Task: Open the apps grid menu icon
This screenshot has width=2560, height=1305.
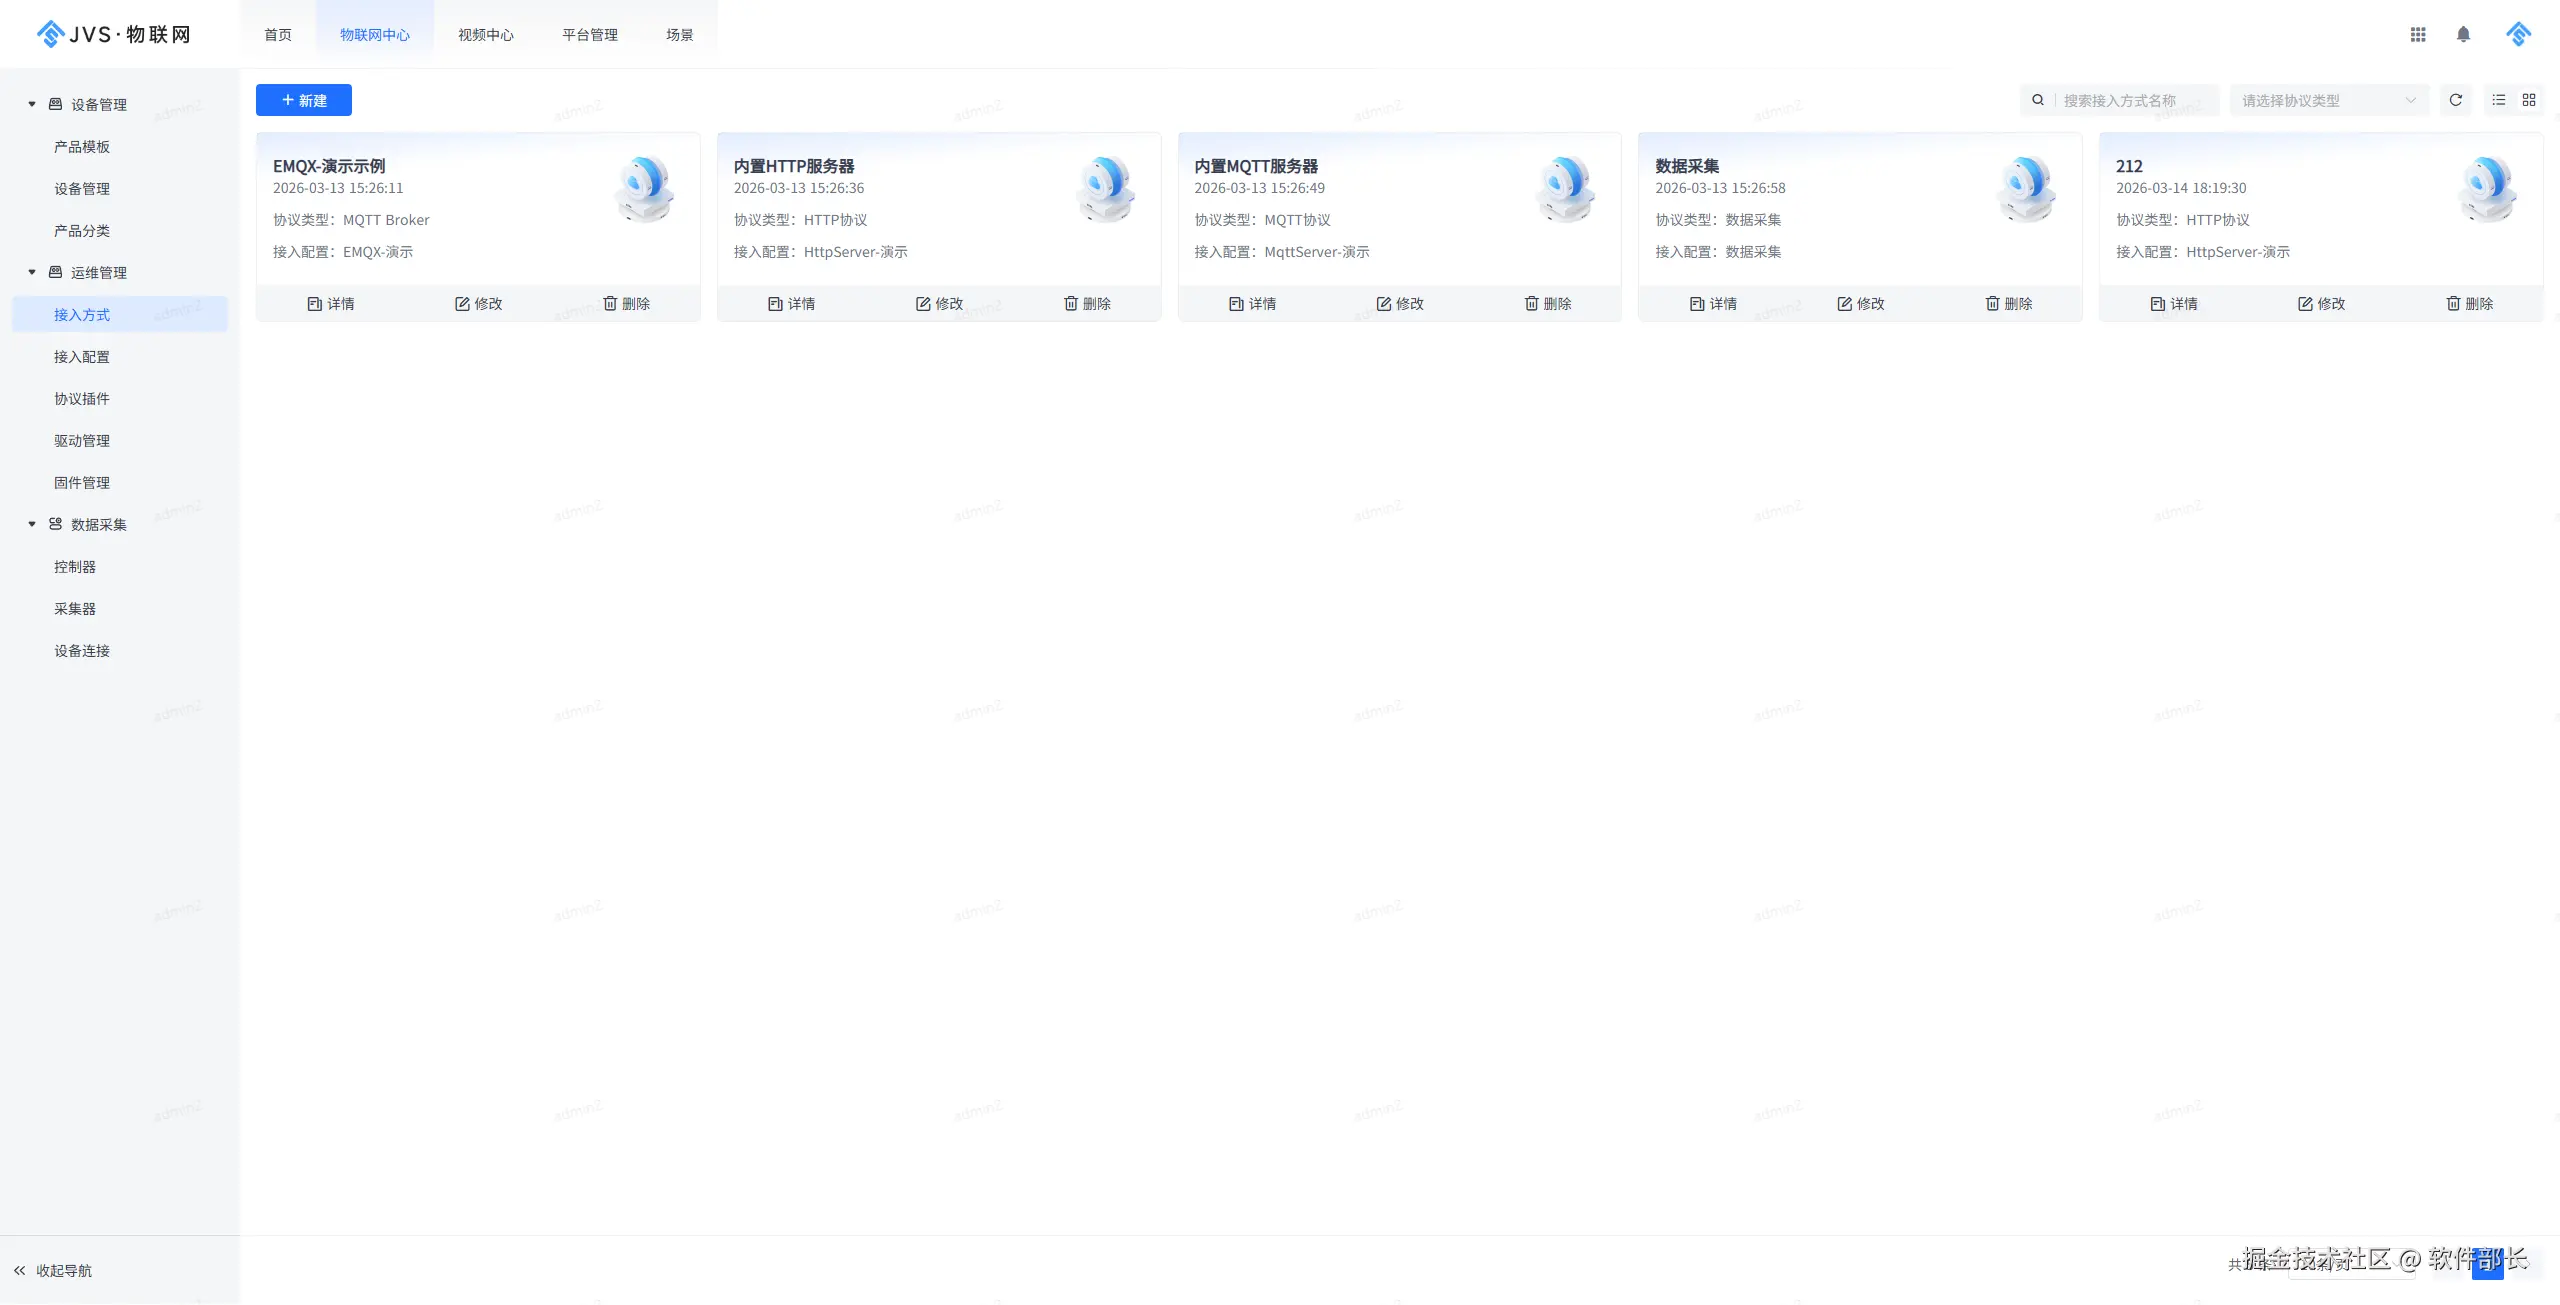Action: (x=2418, y=35)
